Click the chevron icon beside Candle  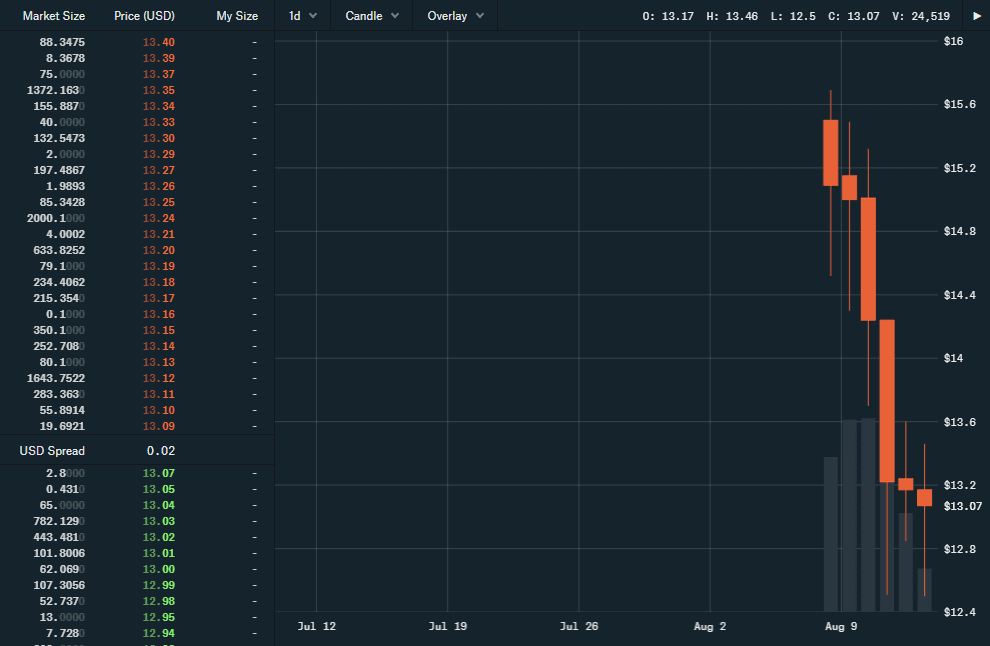(395, 15)
